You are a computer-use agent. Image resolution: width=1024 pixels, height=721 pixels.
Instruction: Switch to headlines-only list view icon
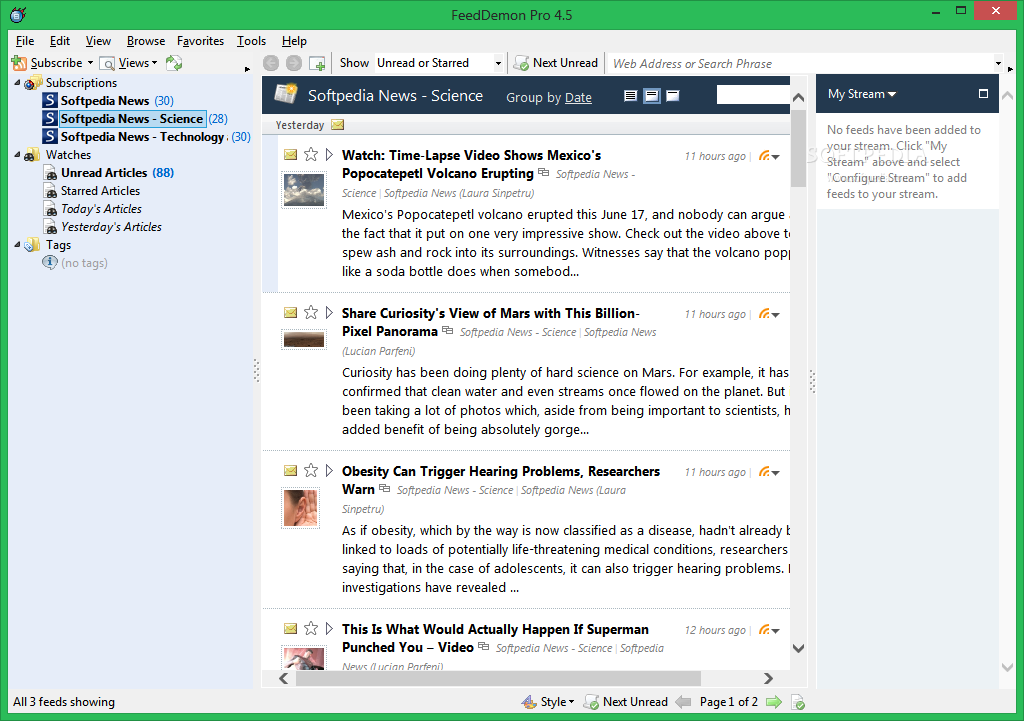630,96
